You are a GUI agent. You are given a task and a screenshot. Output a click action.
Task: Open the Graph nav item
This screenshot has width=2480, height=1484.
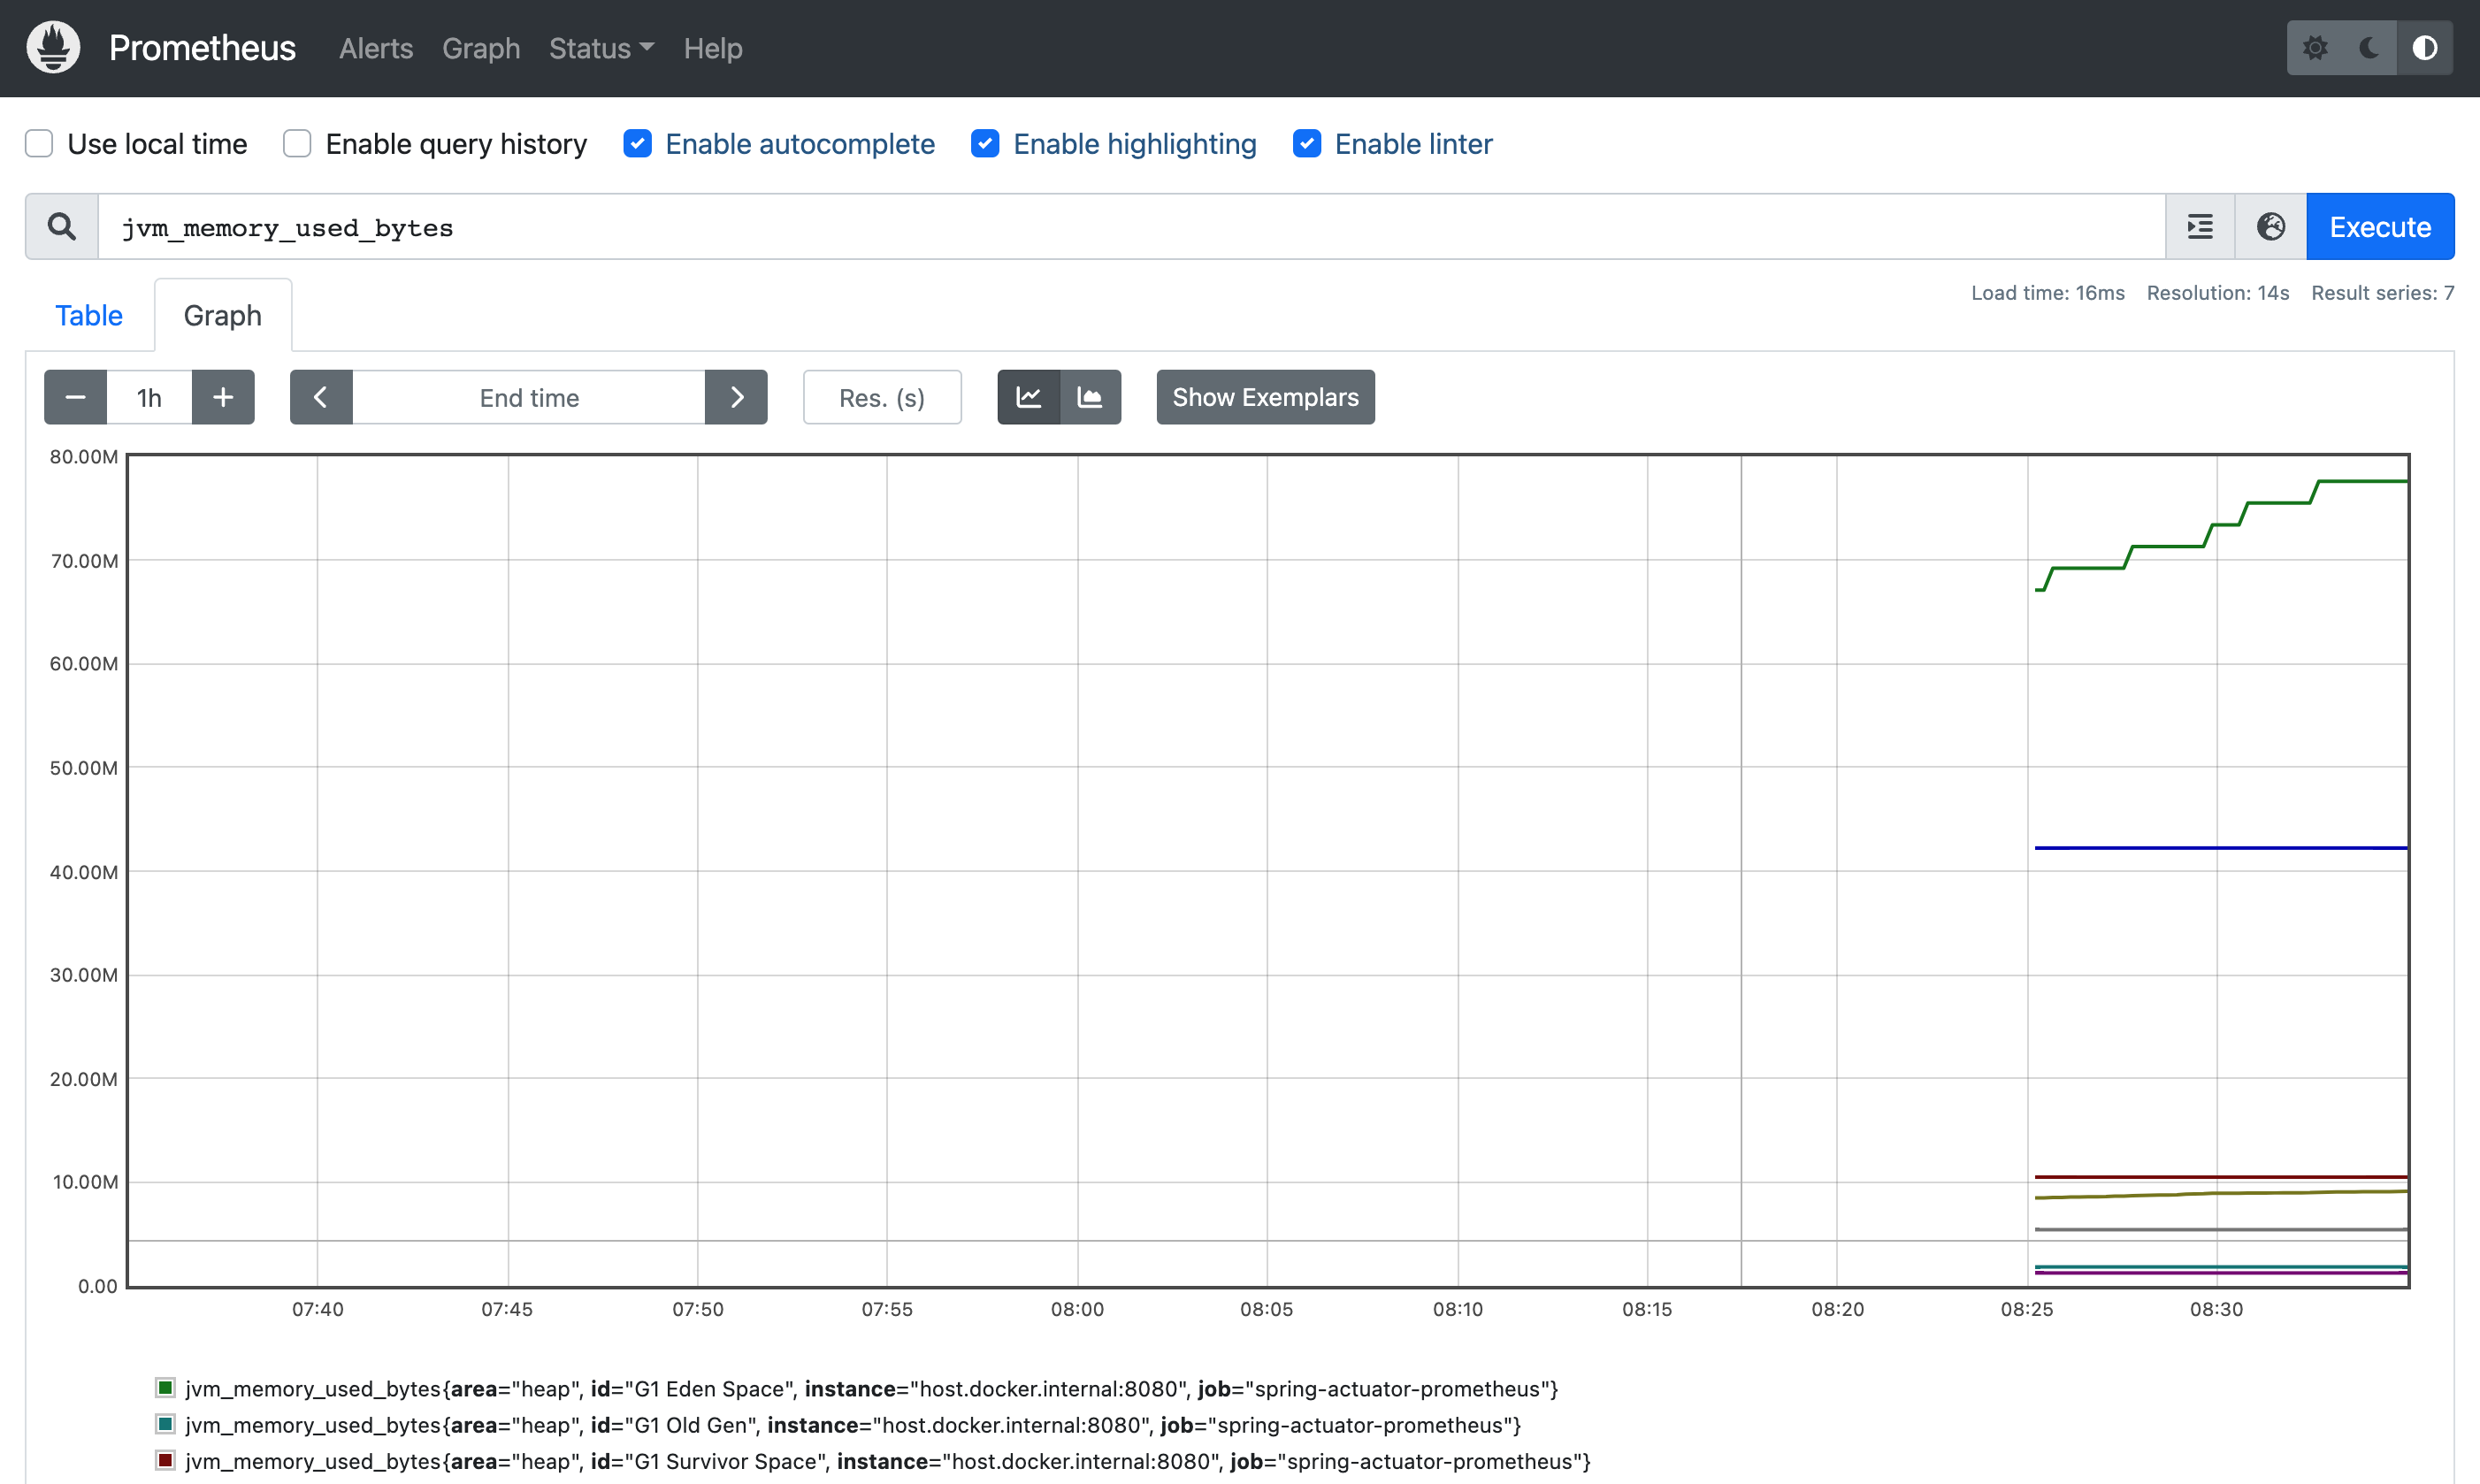point(481,48)
